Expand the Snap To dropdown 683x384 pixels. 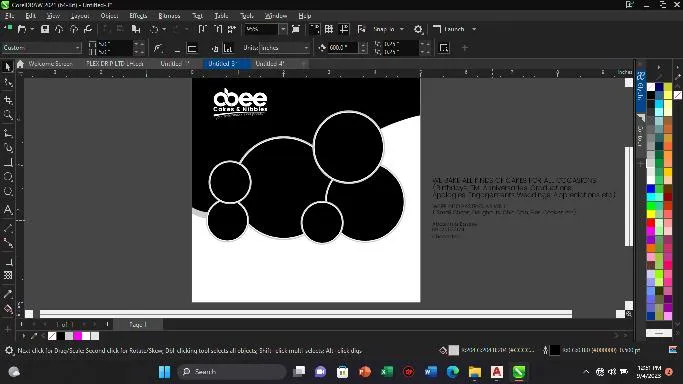coord(402,29)
